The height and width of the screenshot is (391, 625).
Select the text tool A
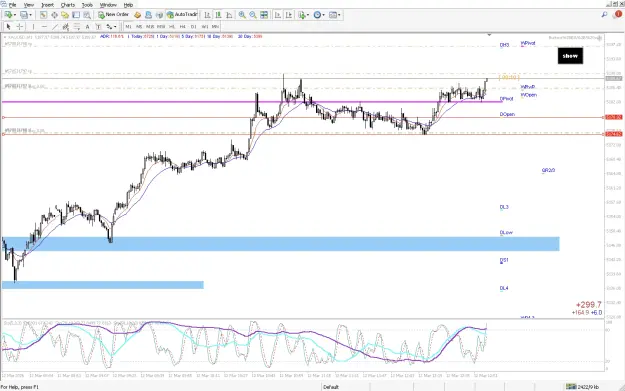click(87, 27)
